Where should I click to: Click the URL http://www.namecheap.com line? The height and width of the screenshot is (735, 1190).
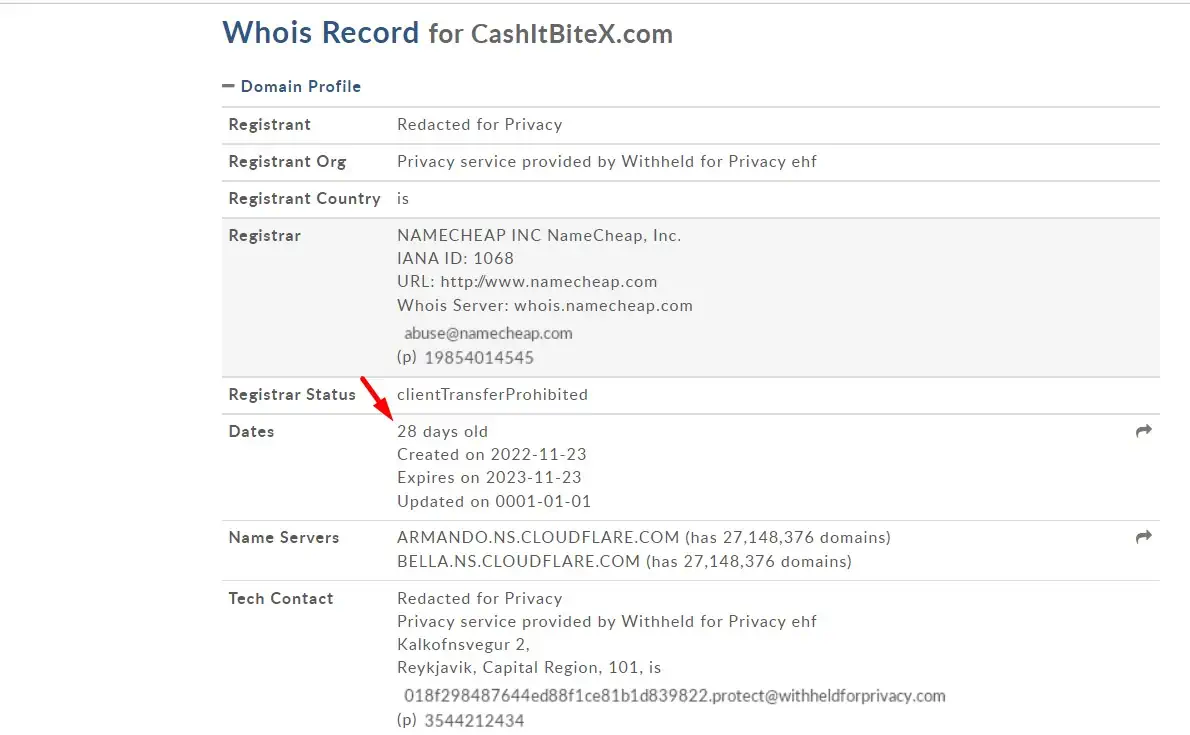pos(527,282)
